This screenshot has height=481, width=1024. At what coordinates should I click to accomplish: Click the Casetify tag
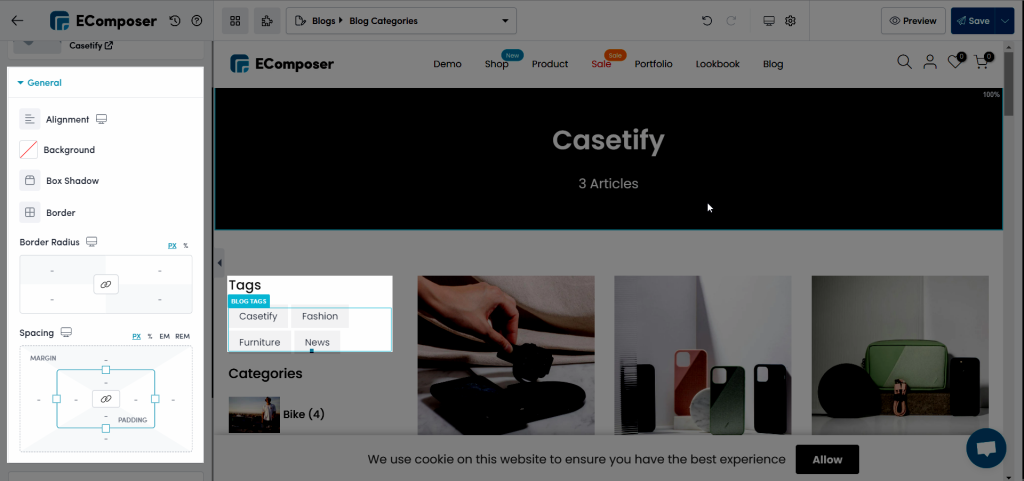pyautogui.click(x=258, y=317)
